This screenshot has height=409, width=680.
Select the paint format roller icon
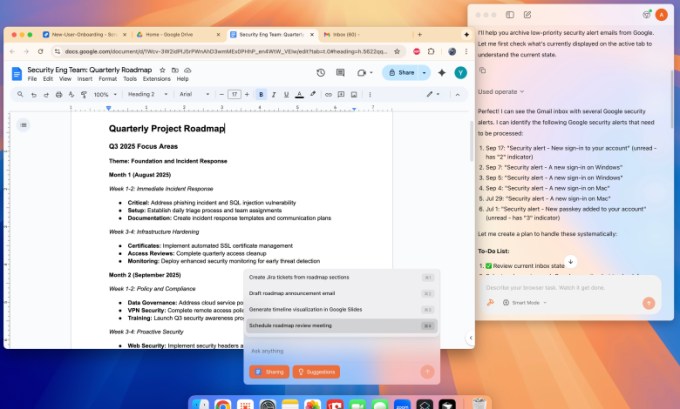(x=84, y=95)
